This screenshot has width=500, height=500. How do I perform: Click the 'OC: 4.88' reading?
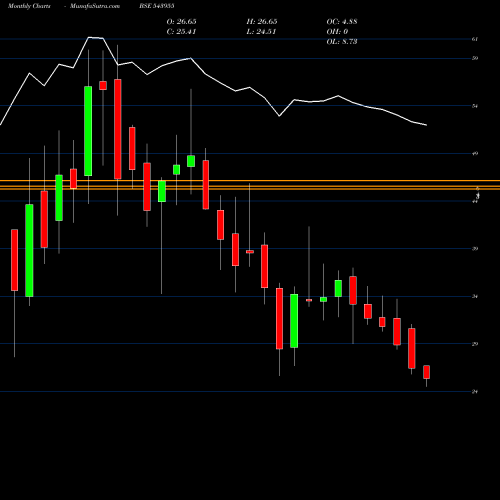coord(342,22)
